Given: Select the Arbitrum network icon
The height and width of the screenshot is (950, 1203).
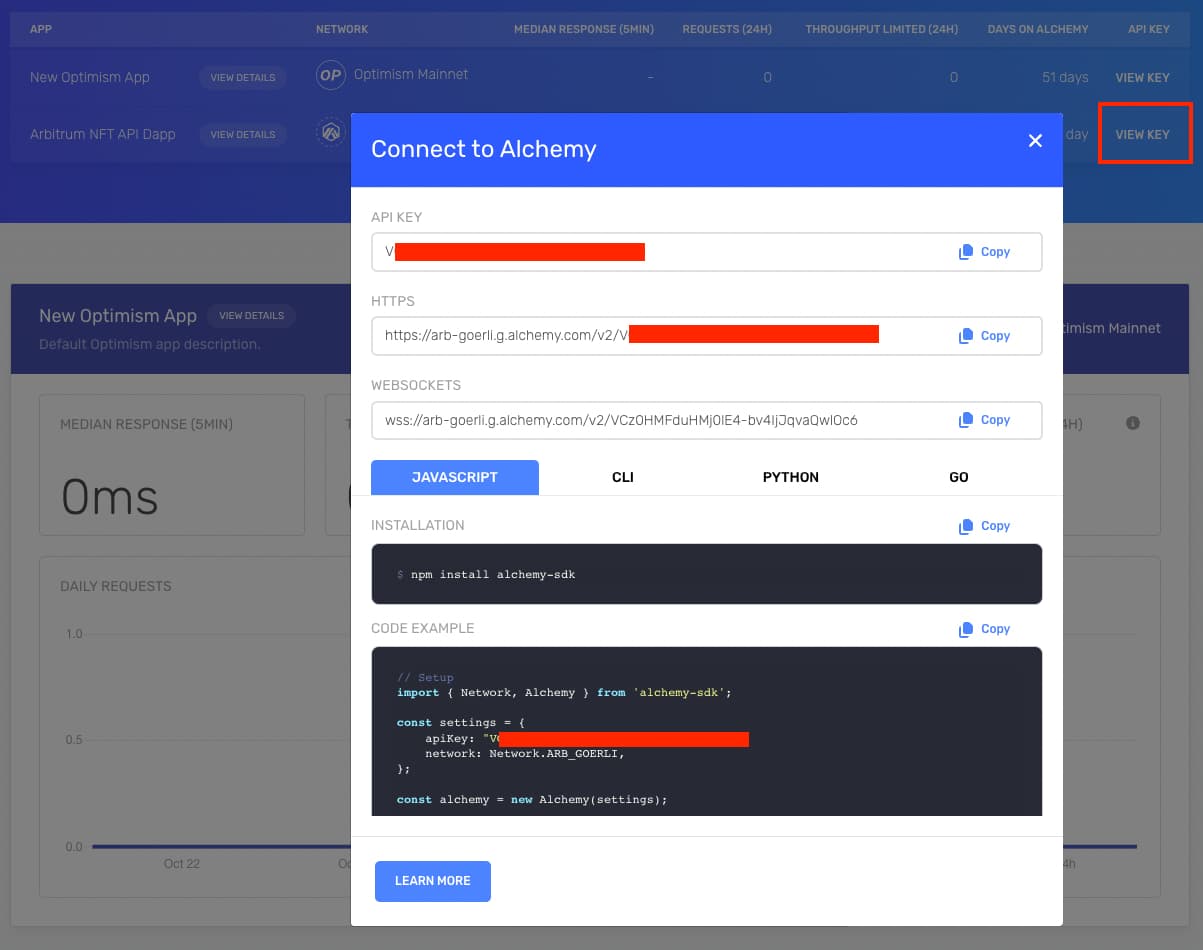Looking at the screenshot, I should click(330, 133).
